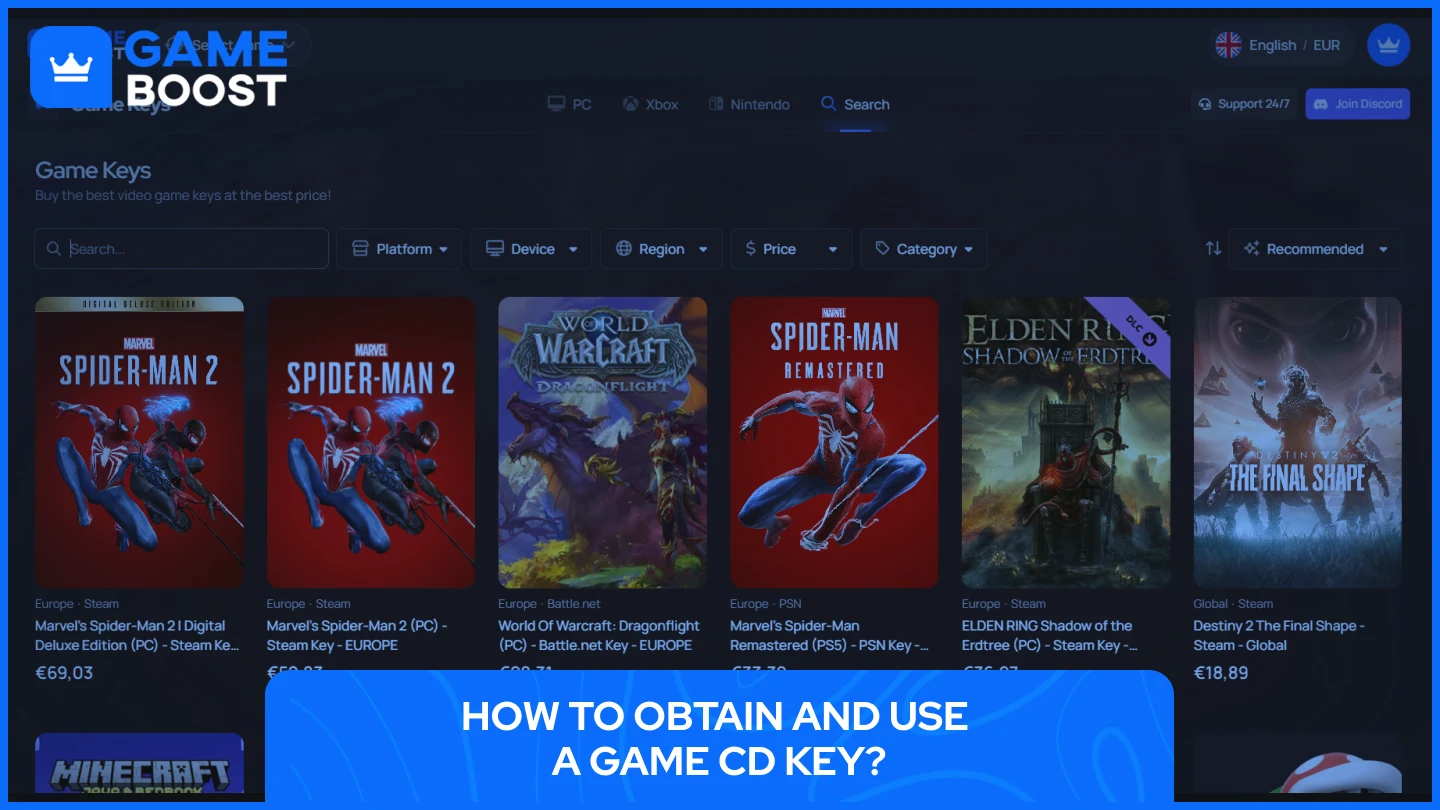The height and width of the screenshot is (810, 1440).
Task: Expand the Price filter dropdown
Action: pos(791,249)
